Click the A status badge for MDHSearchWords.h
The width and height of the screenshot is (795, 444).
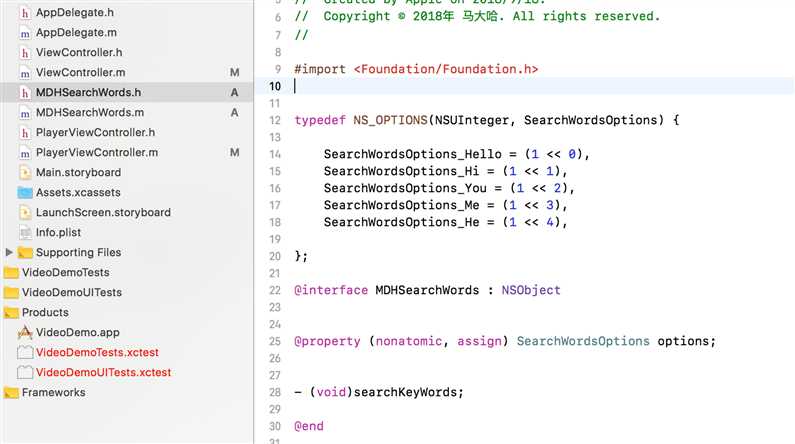click(x=234, y=92)
